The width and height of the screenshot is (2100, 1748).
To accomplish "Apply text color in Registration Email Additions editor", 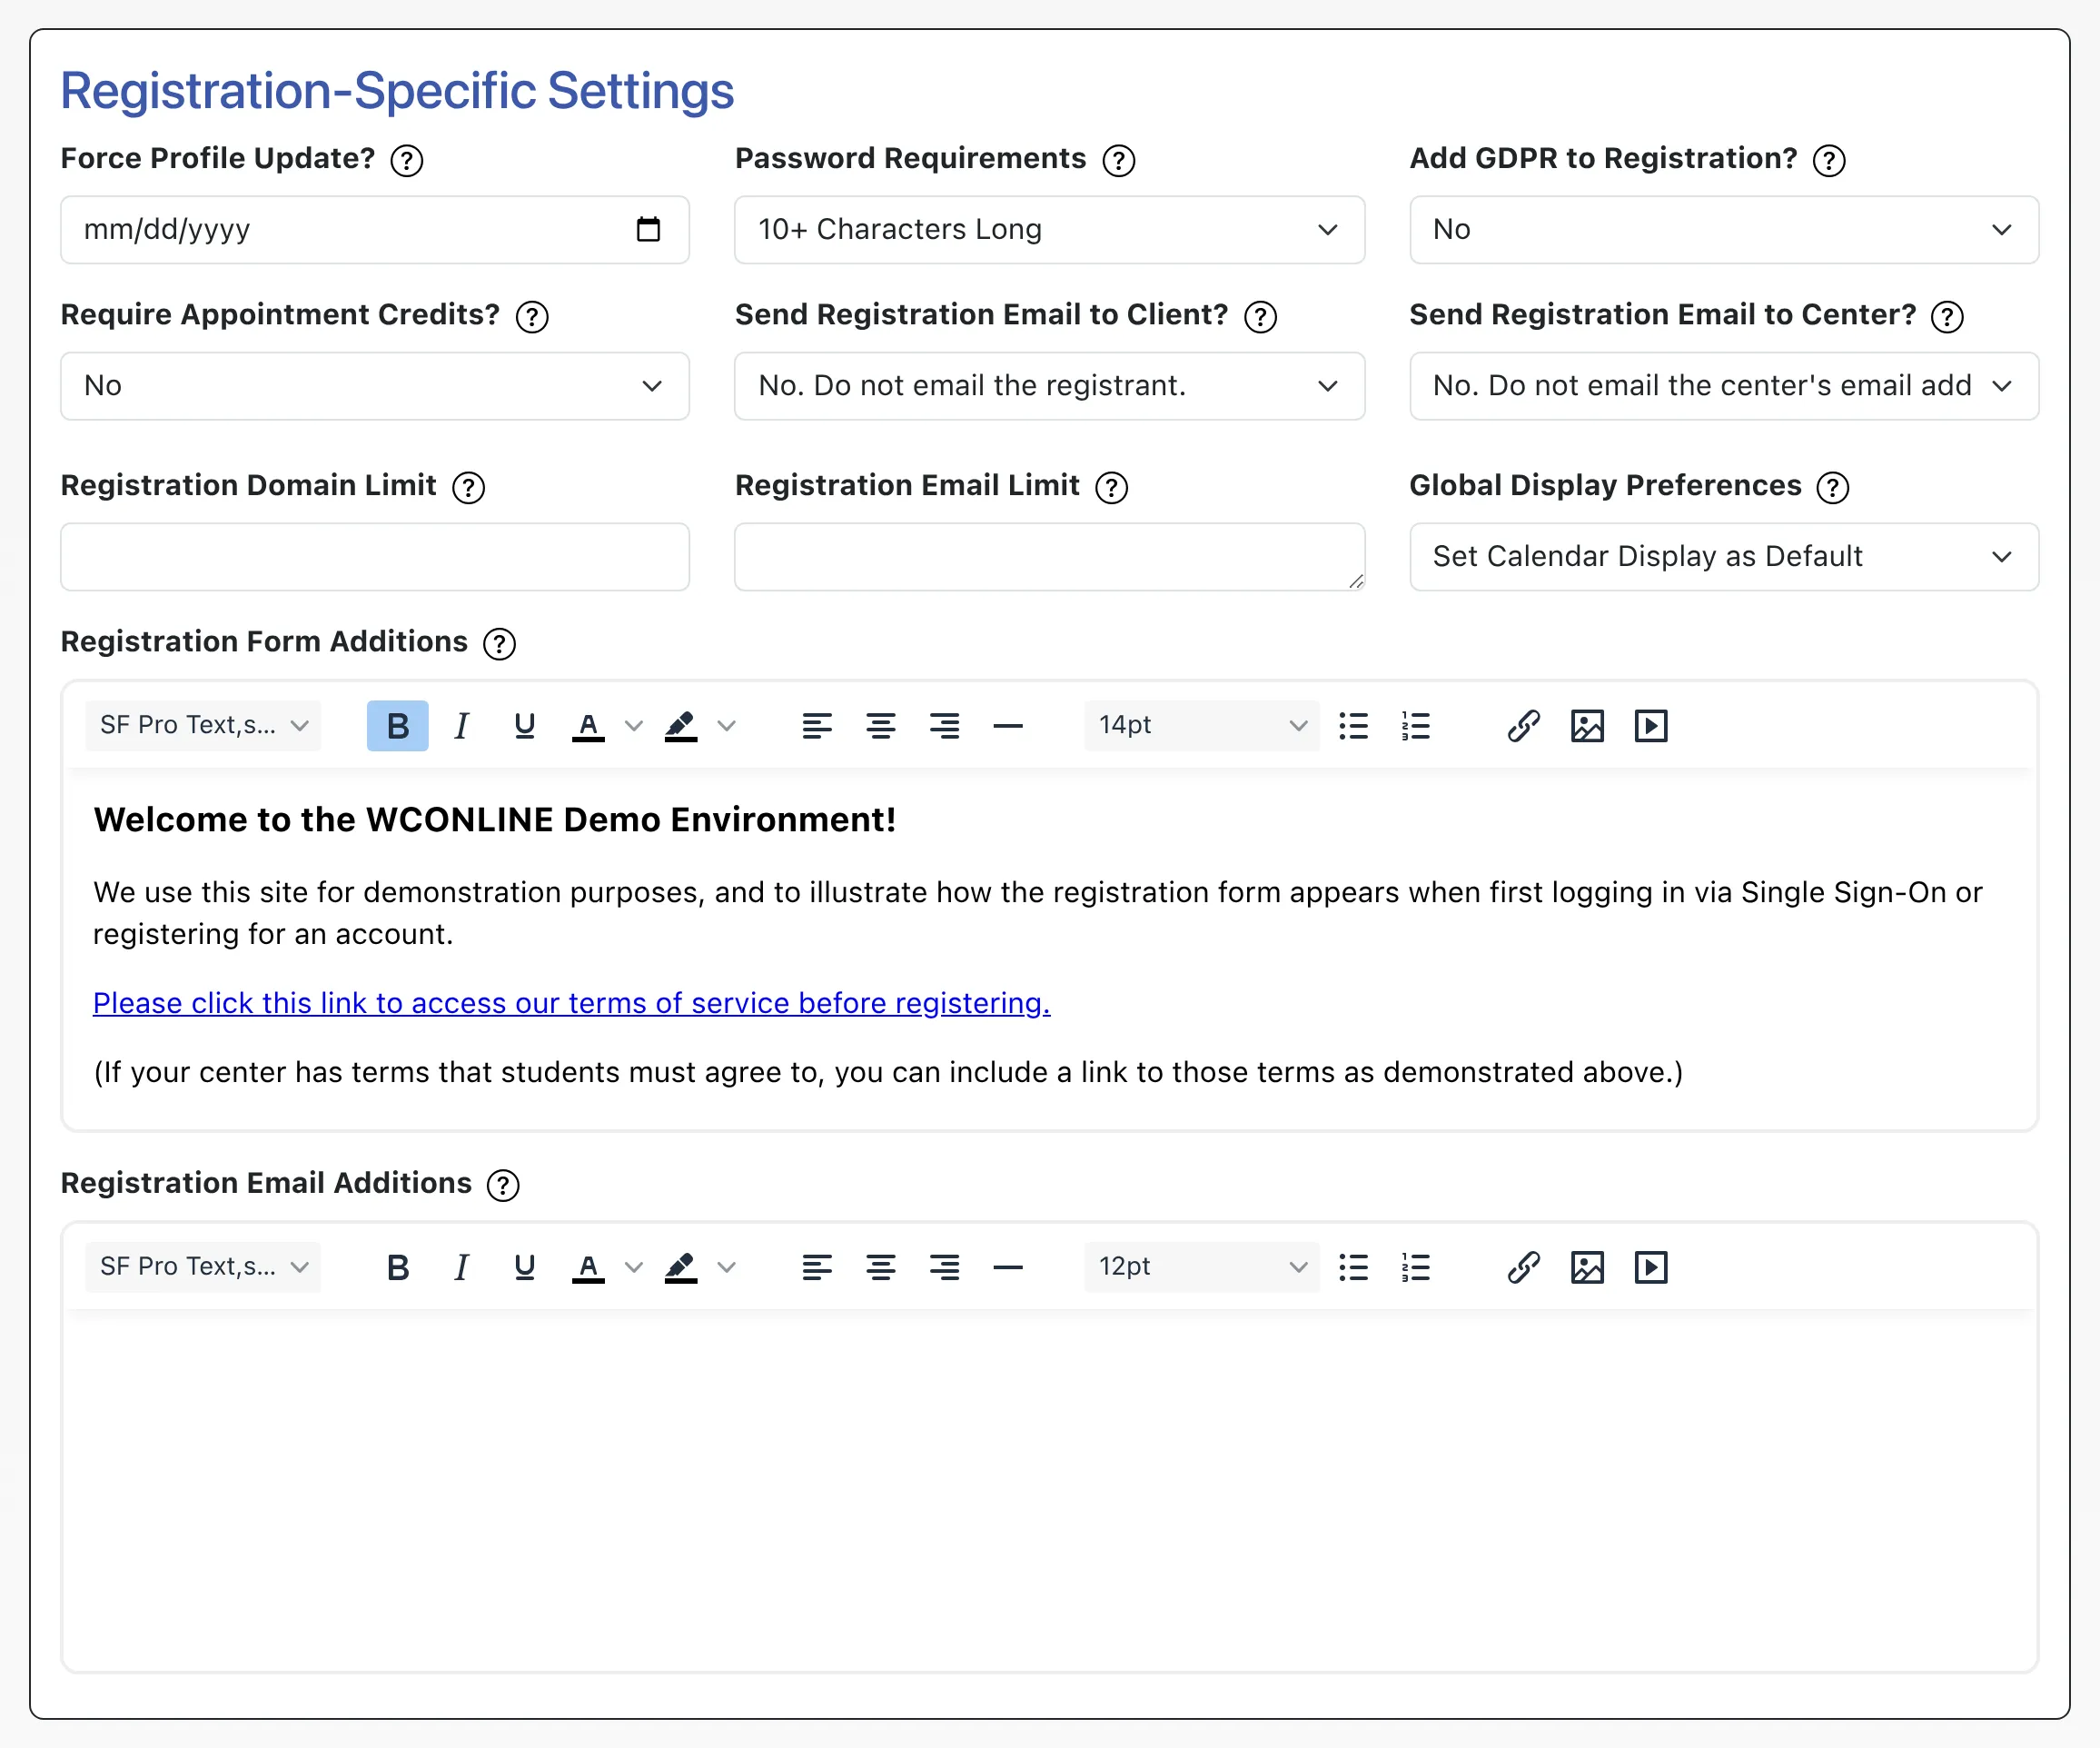I will point(588,1267).
